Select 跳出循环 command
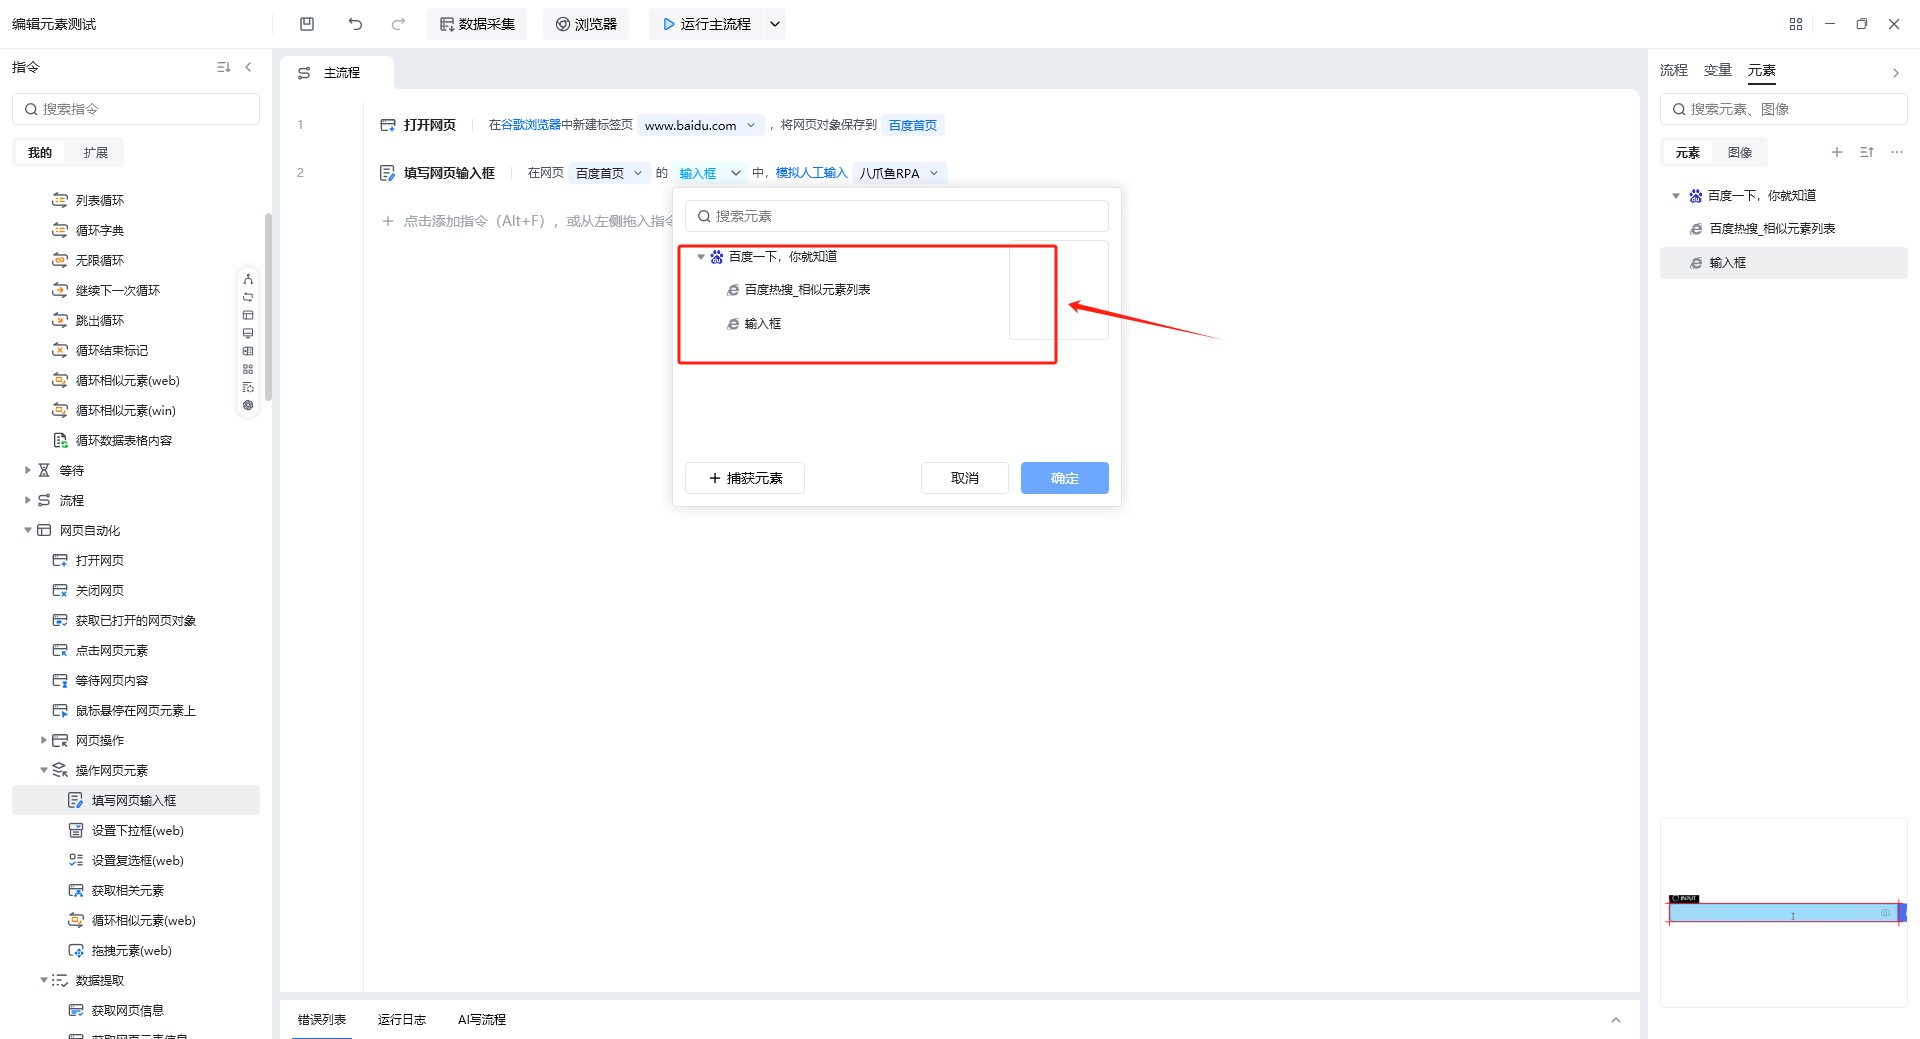 [x=100, y=320]
